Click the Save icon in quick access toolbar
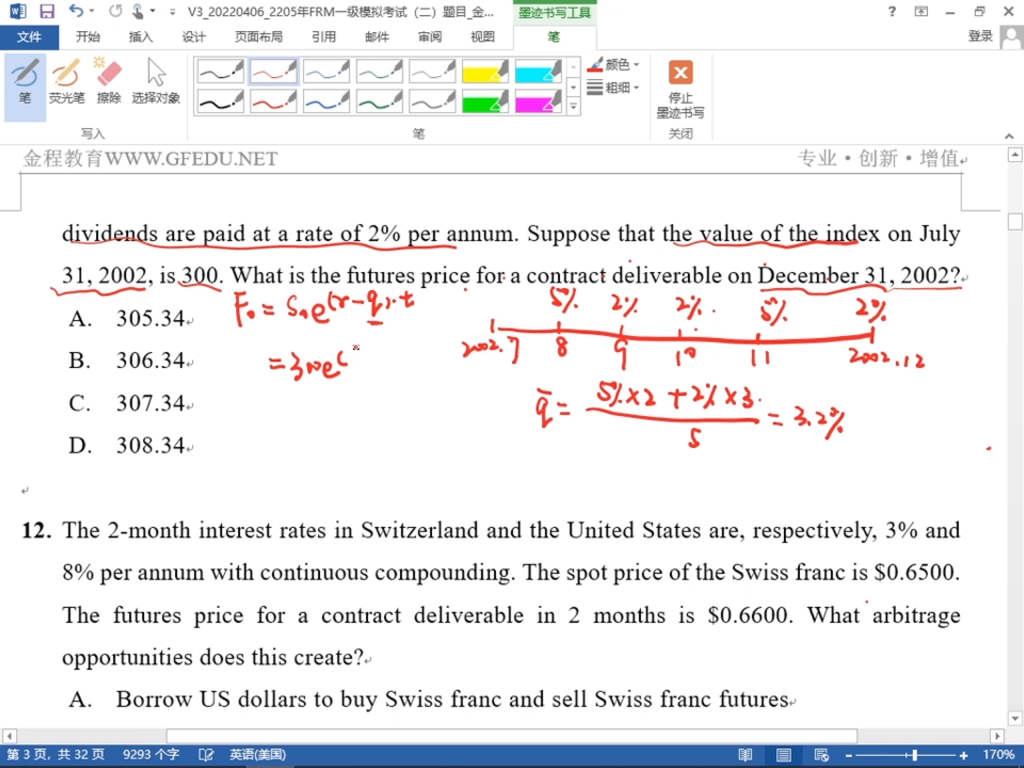The width and height of the screenshot is (1024, 768). (x=46, y=12)
